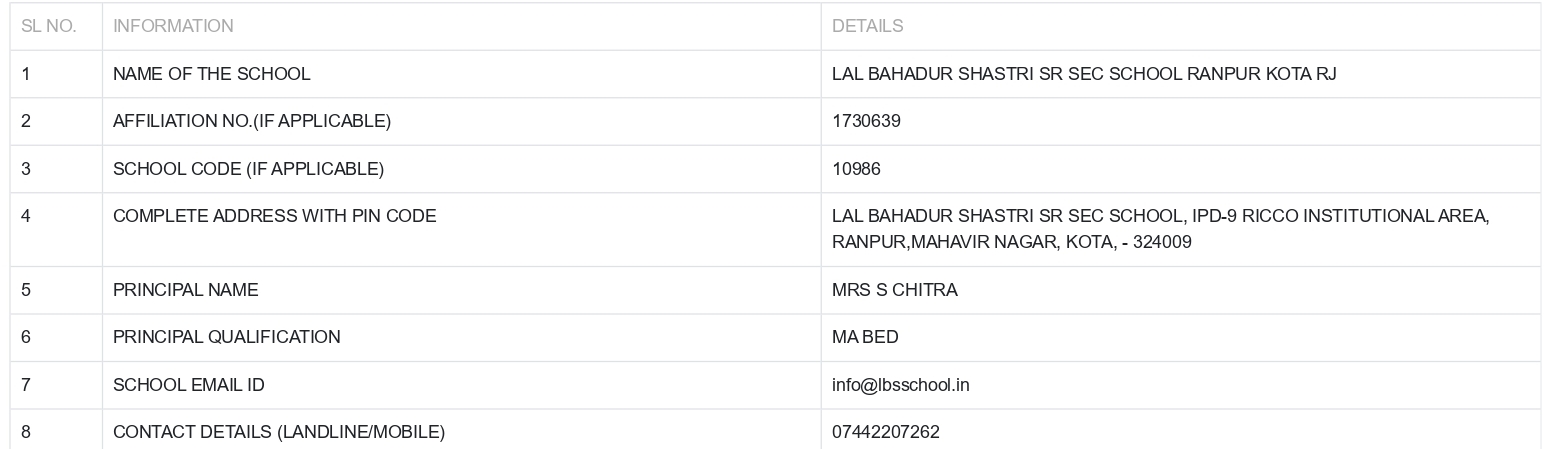Click 'COMPLETE ADDRESS WITH PIN CODE' label
The width and height of the screenshot is (1555, 449).
pyautogui.click(x=274, y=216)
